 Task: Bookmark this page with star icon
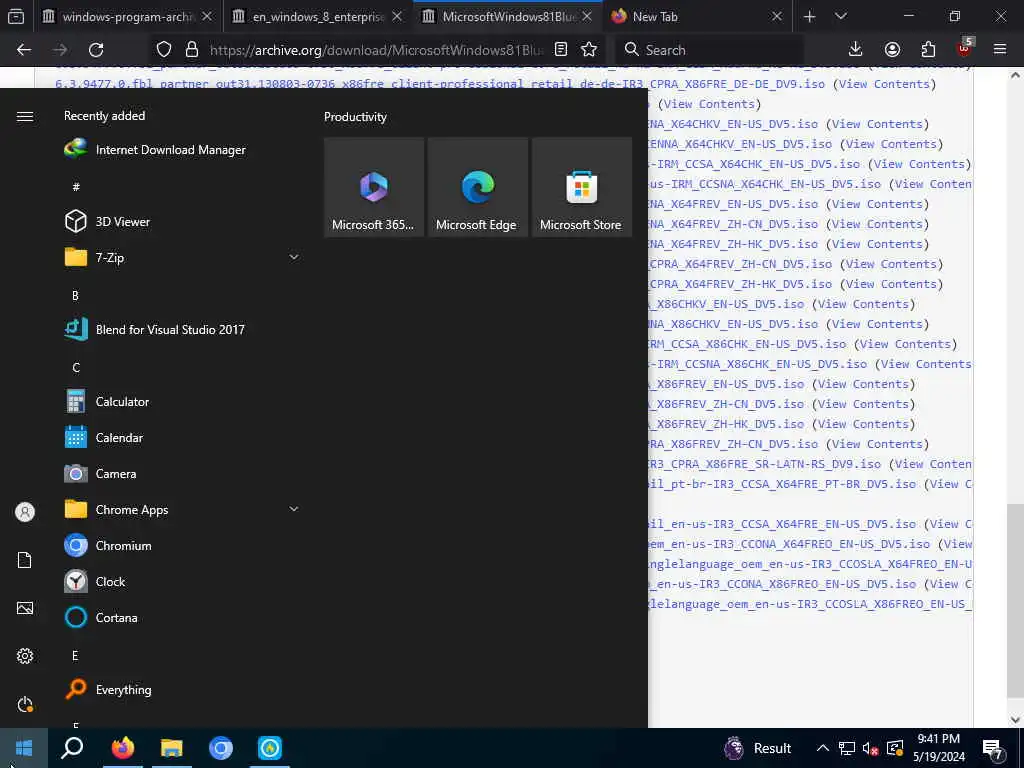tap(589, 50)
